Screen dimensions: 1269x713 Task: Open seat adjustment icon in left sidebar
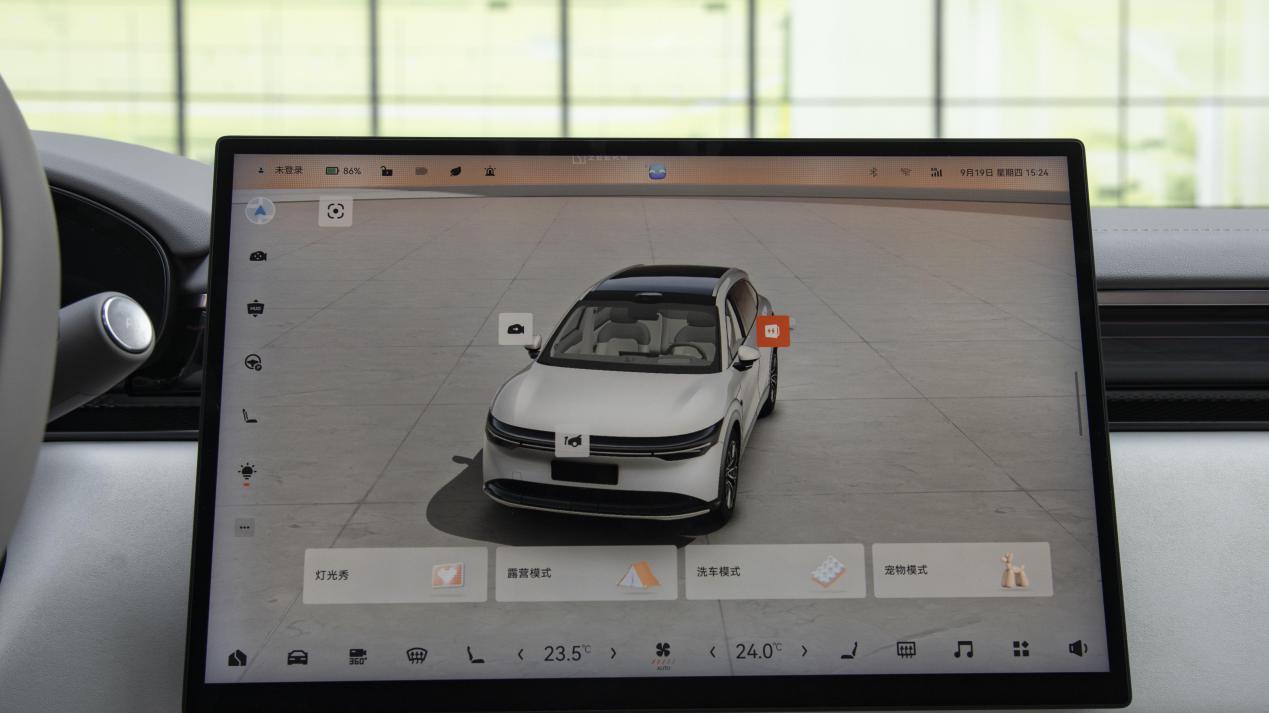click(x=249, y=415)
